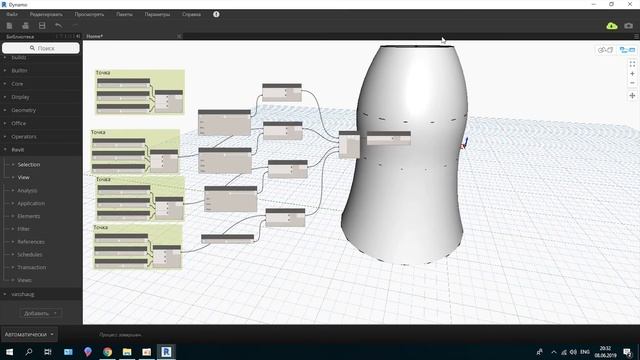
Task: Open the Редактировать menu
Action: [x=46, y=14]
